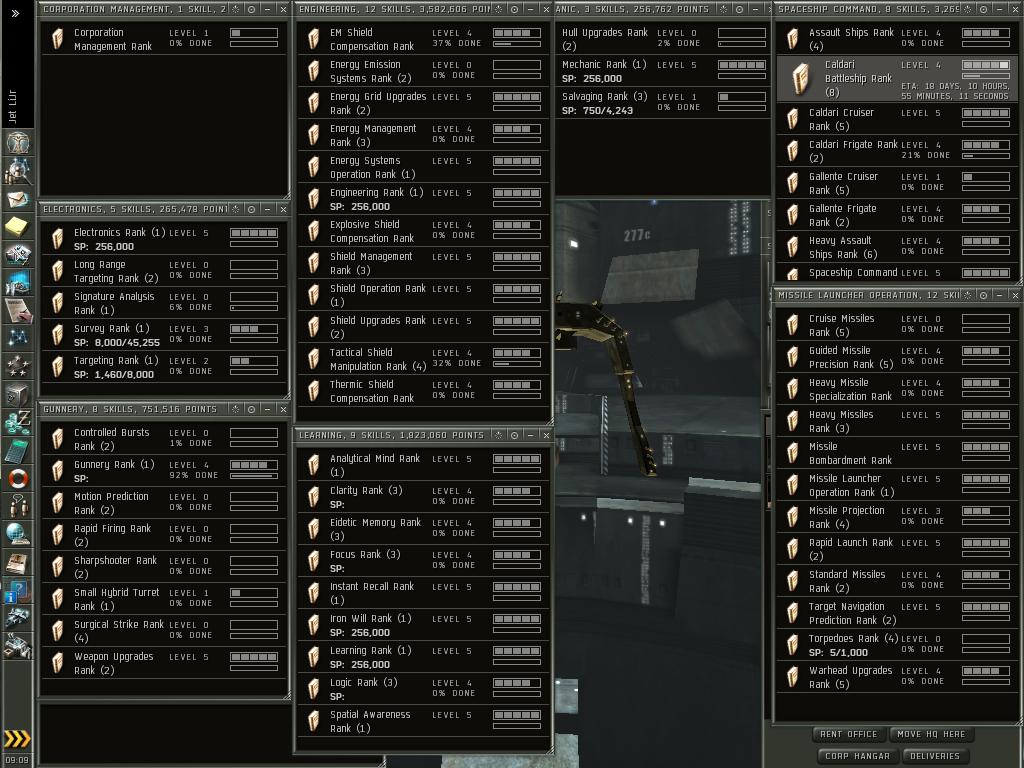Click circle icon in Electronics window header

tap(251, 209)
